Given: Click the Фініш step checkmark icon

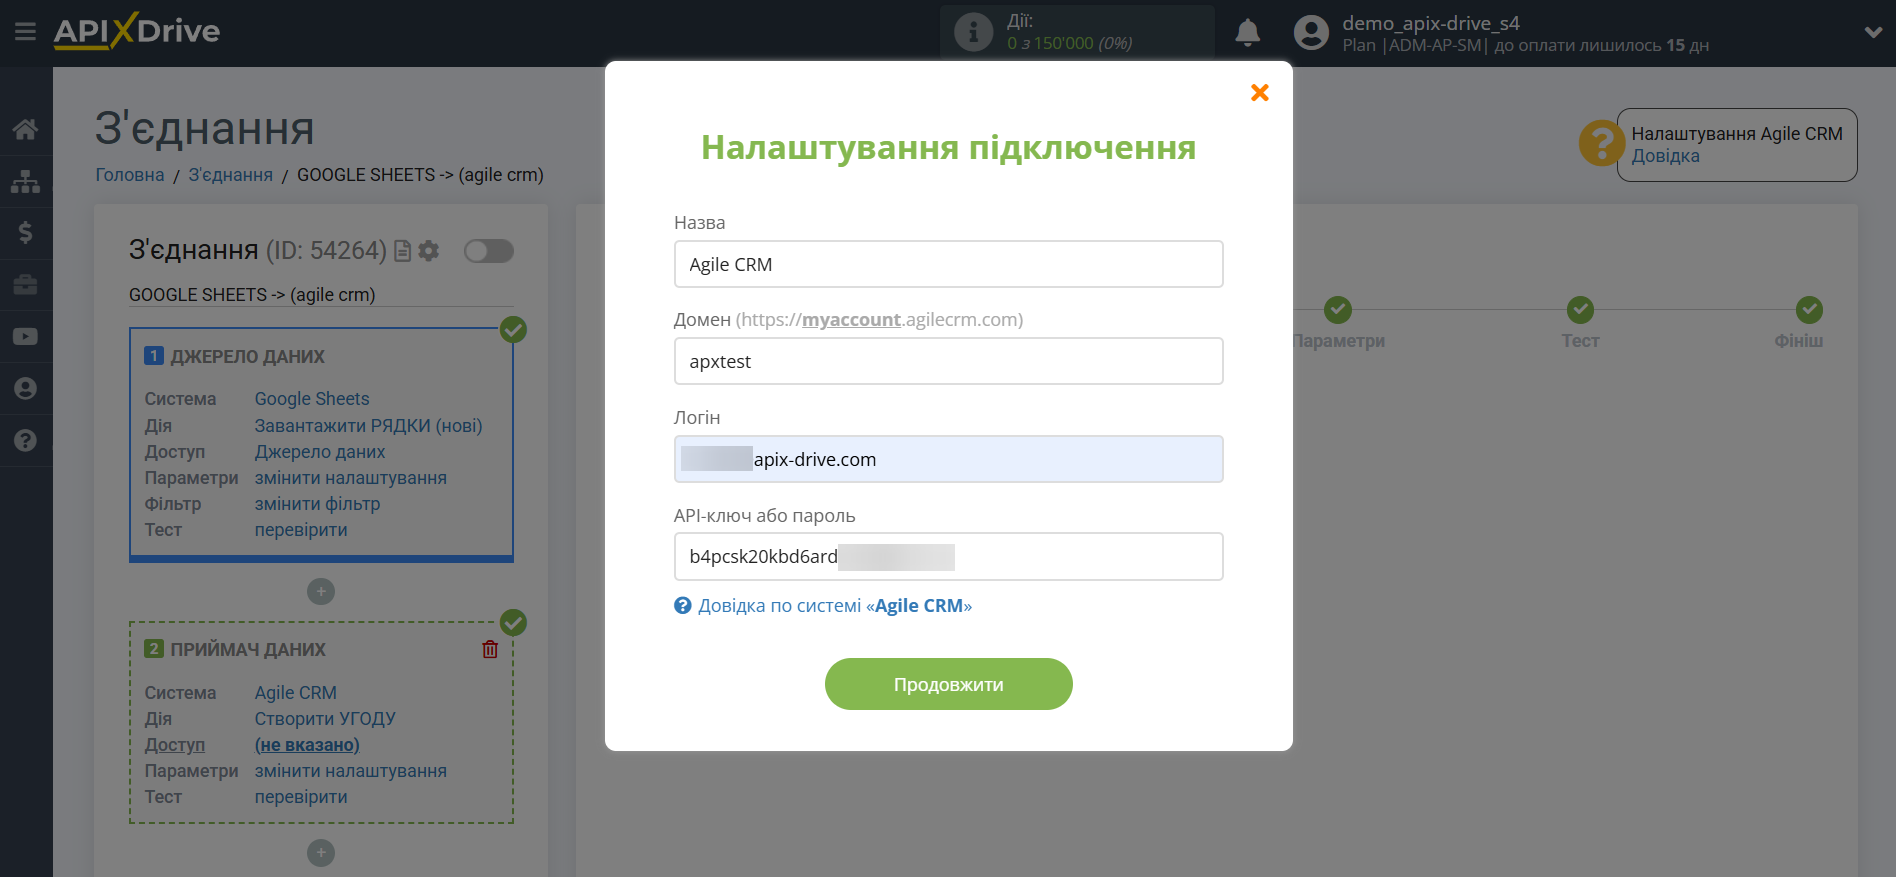Looking at the screenshot, I should [x=1809, y=310].
